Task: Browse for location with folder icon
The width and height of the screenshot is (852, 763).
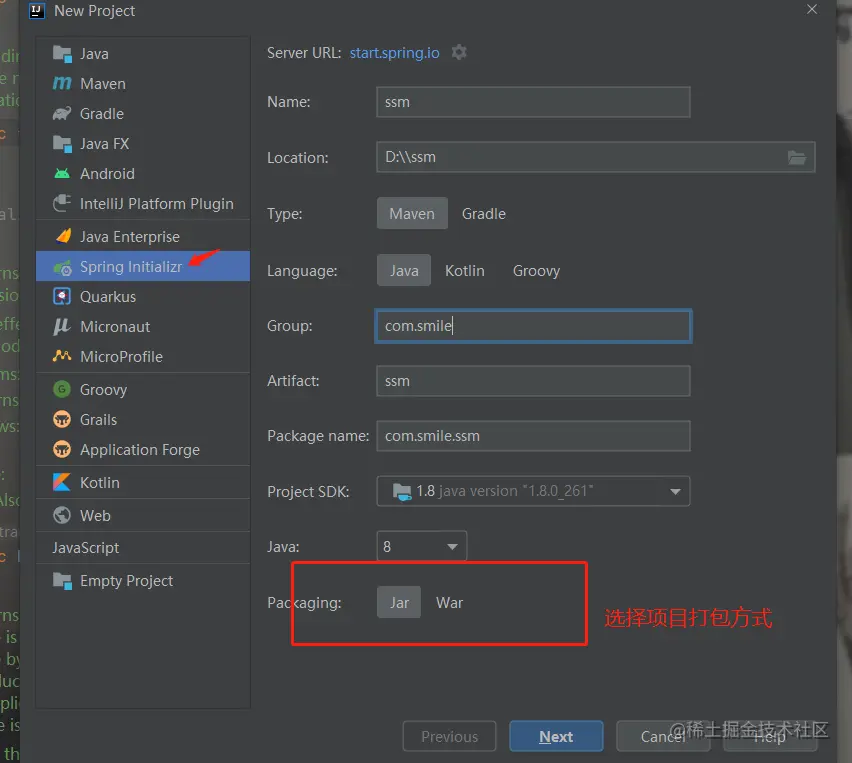Action: tap(797, 158)
